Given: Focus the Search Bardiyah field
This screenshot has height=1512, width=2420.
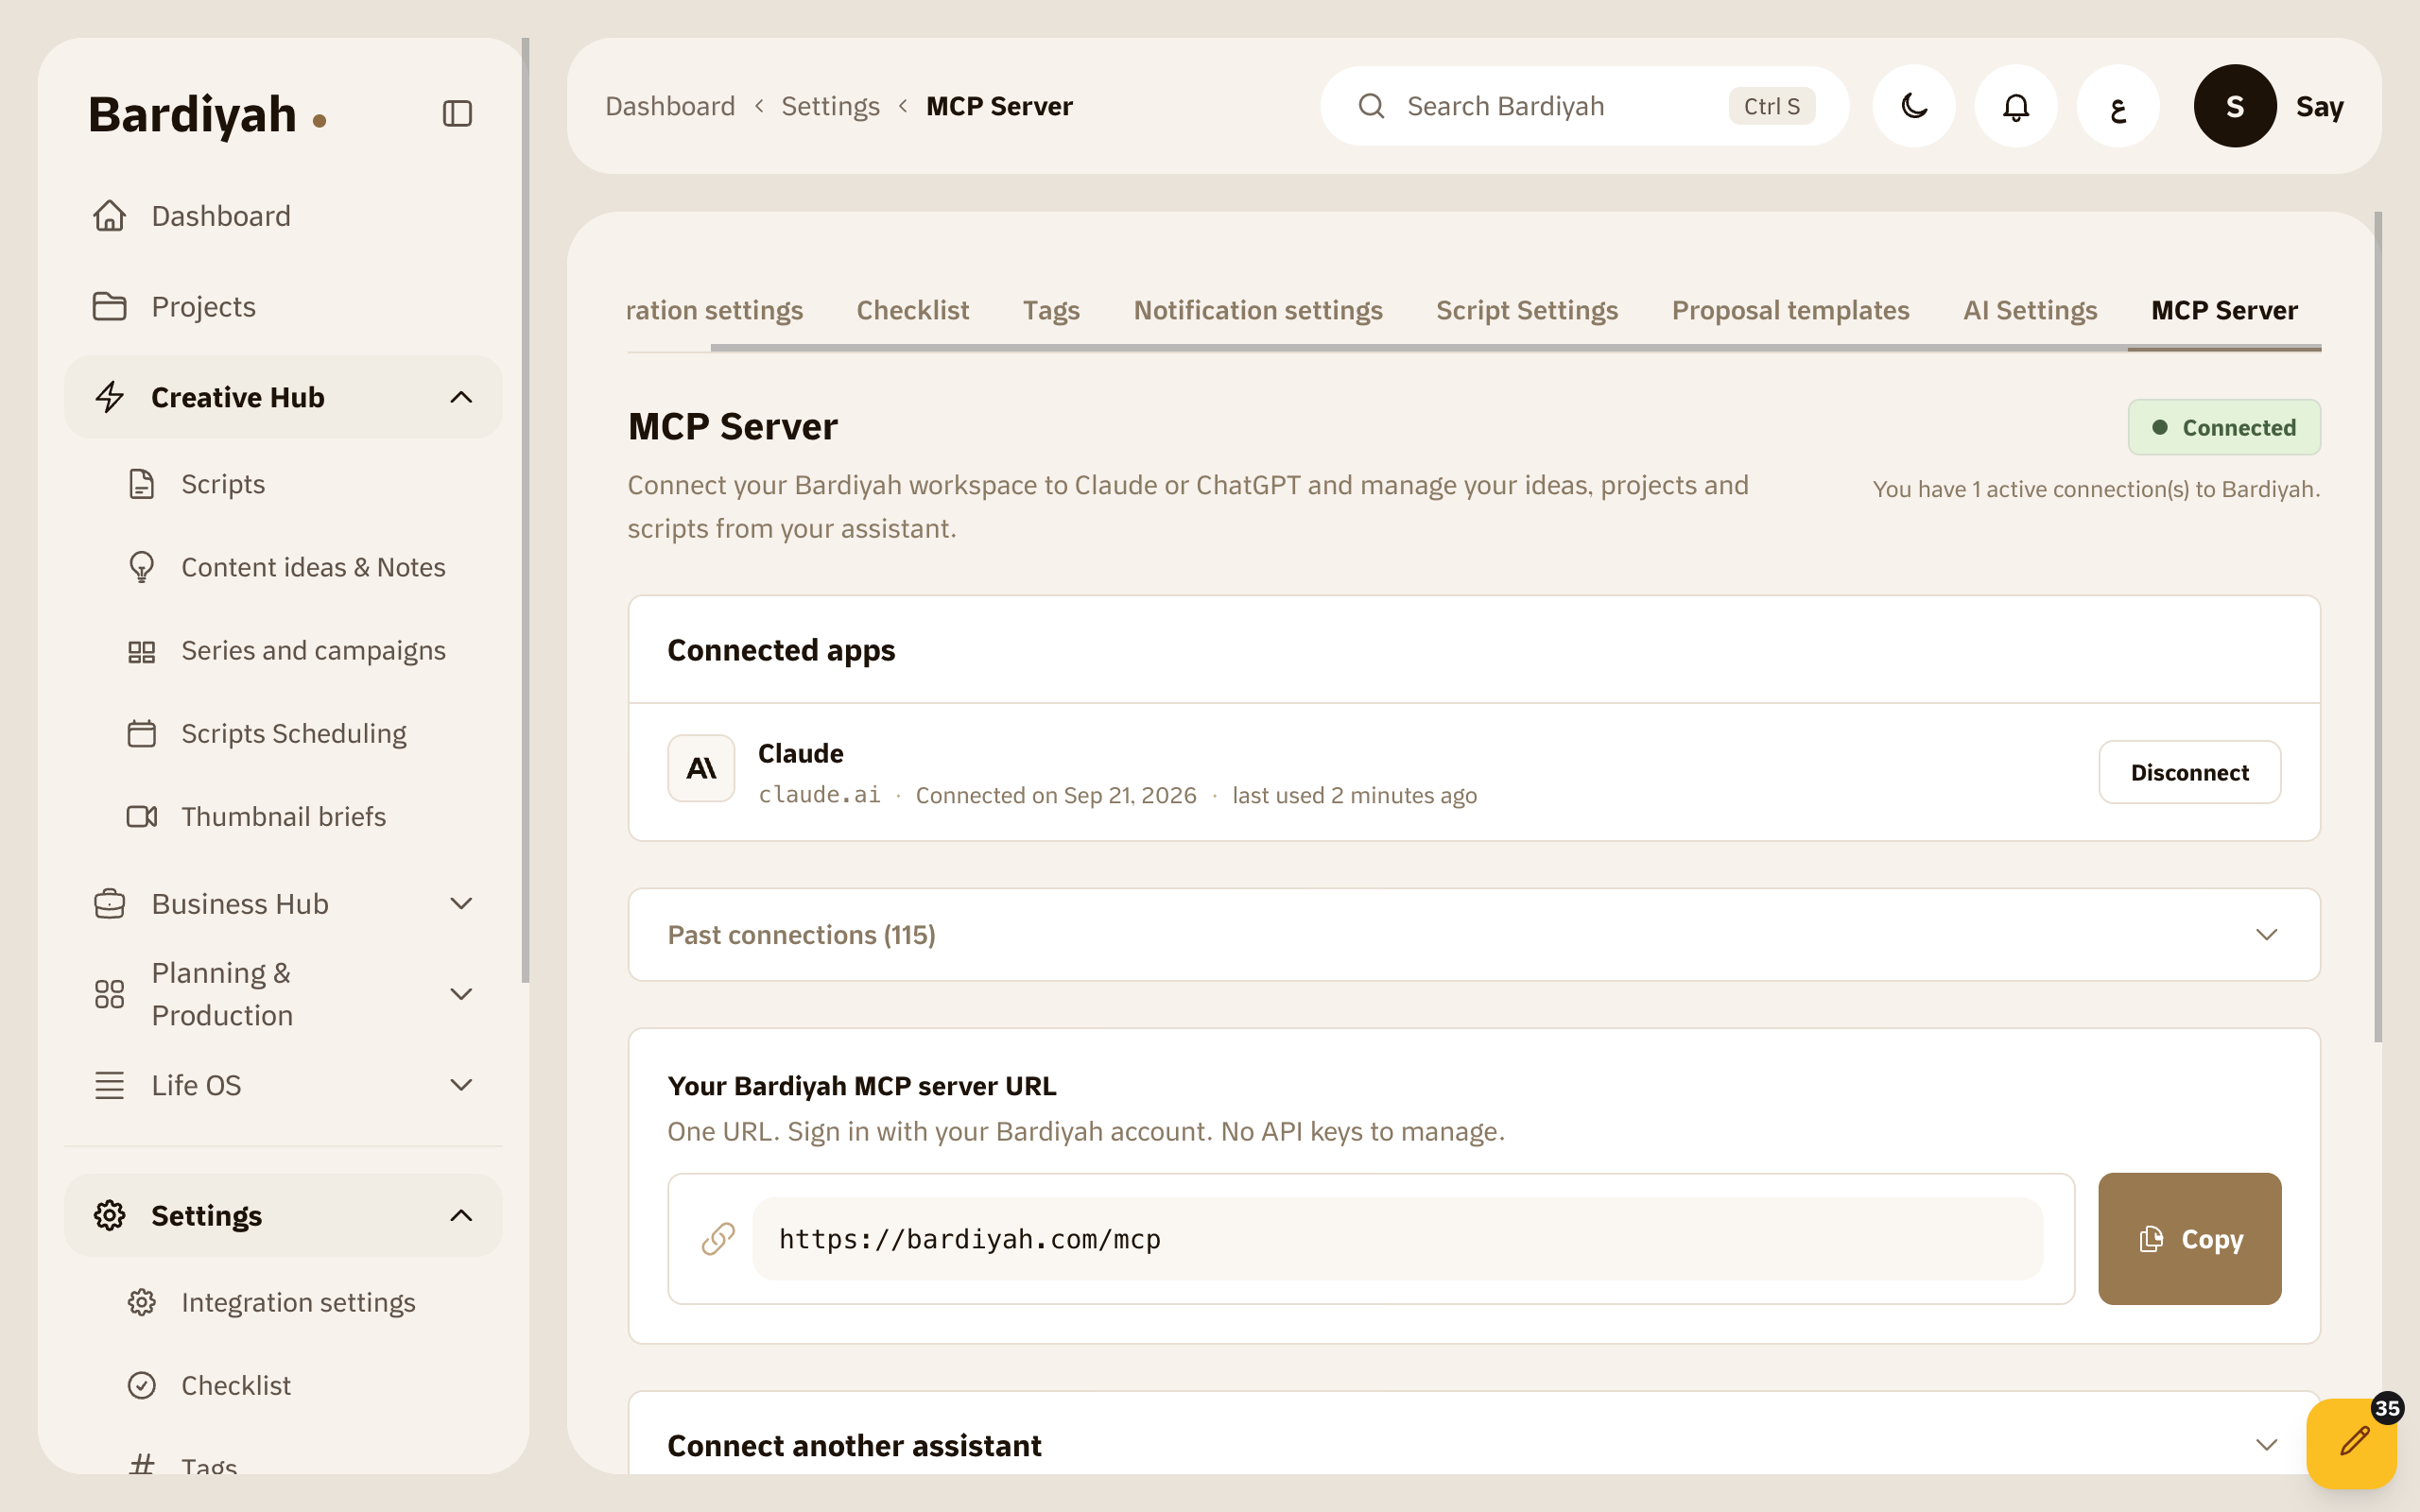Looking at the screenshot, I should [x=1584, y=106].
